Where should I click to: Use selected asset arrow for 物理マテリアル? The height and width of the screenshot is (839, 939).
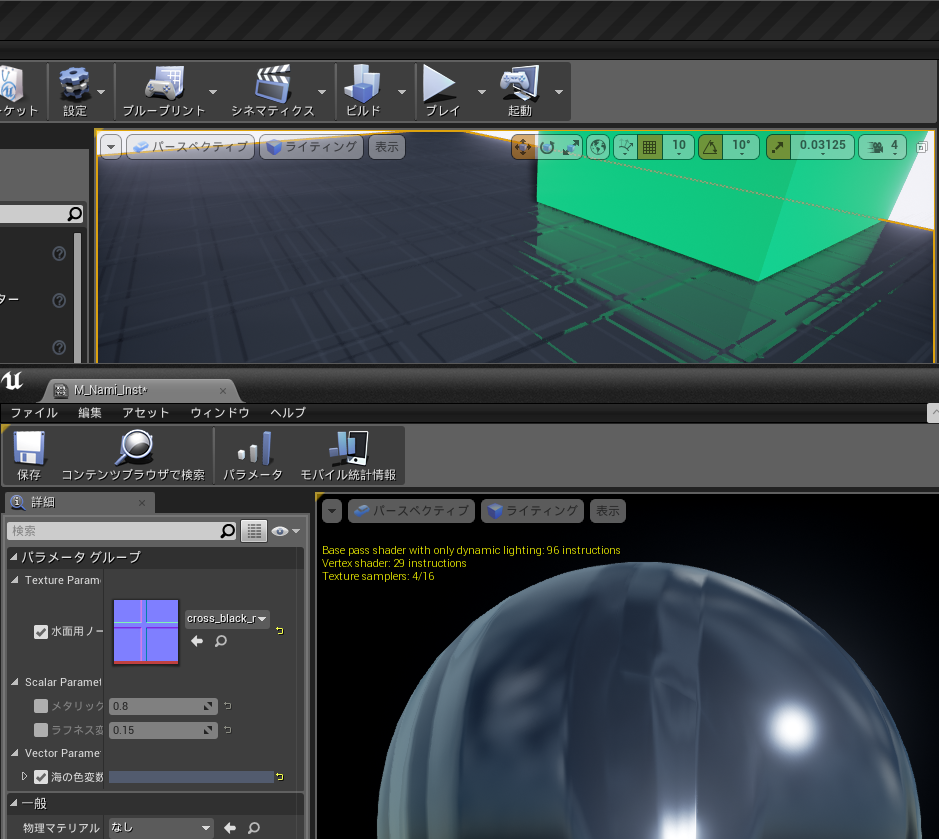click(x=230, y=828)
